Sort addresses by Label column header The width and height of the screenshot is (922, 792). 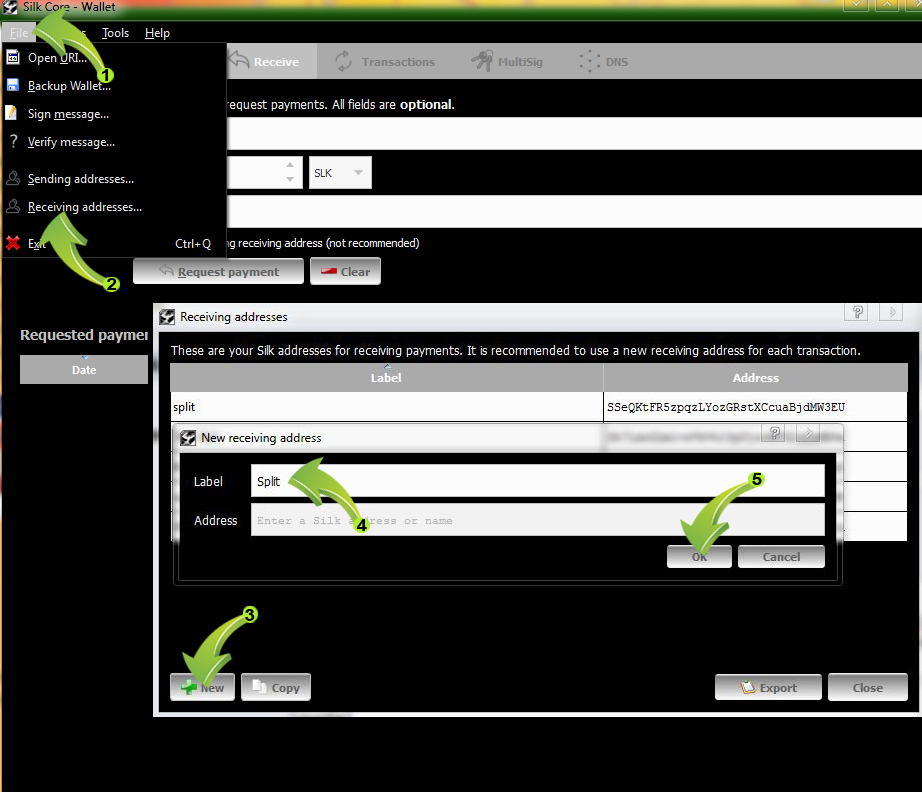[x=386, y=378]
